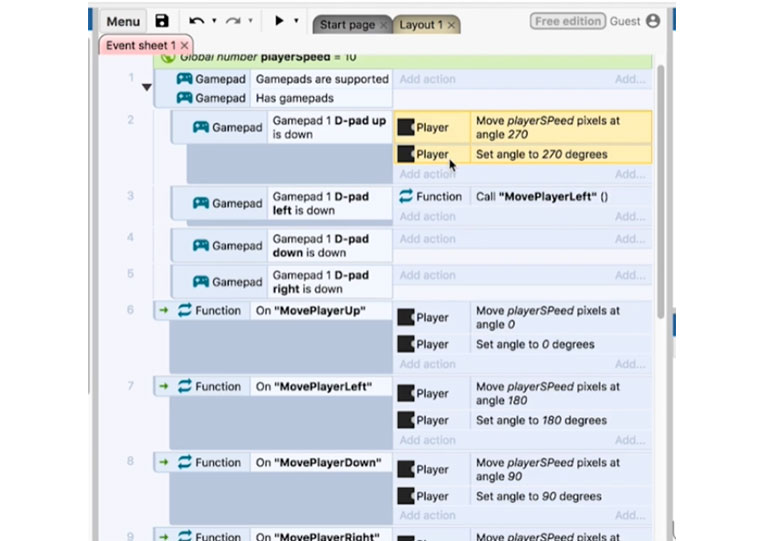Click the 'Add...' link in event 1 row
Screen dimensions: 763x541
point(630,79)
